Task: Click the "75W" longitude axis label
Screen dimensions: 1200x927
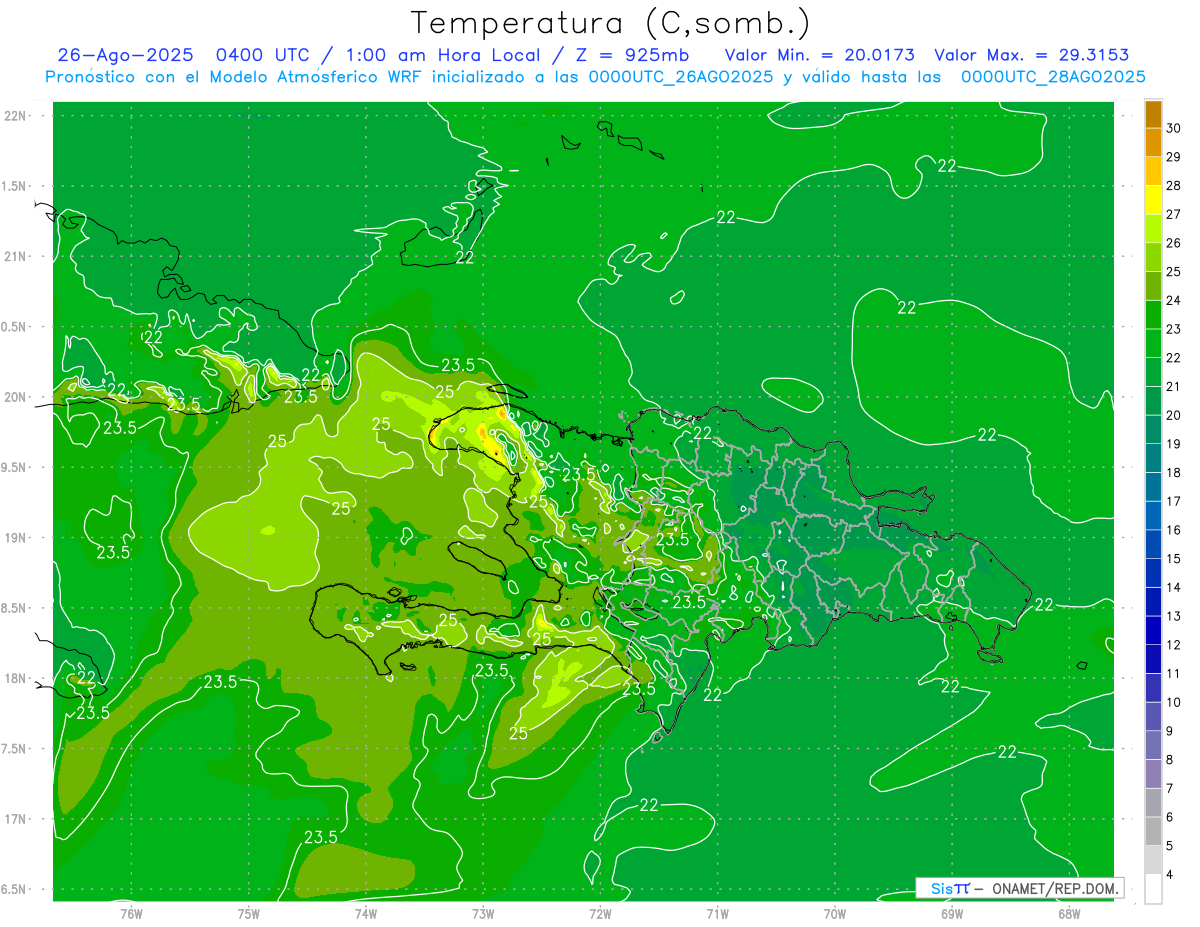Action: 248,913
